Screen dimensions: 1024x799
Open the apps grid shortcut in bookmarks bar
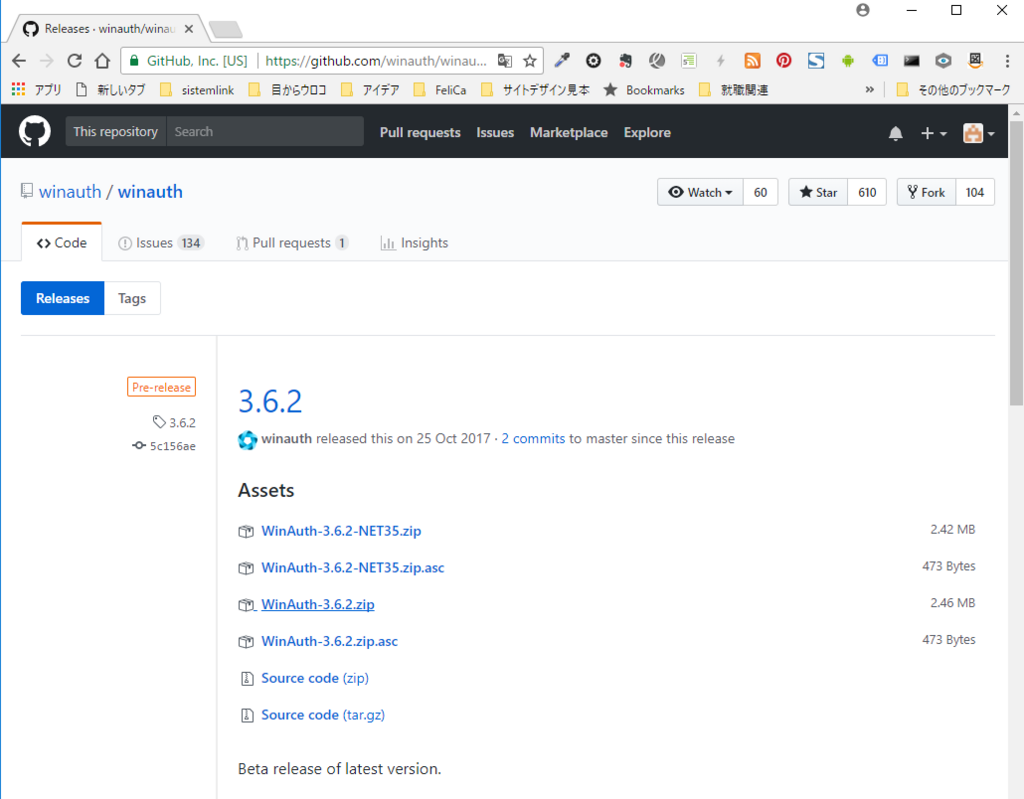tap(18, 90)
